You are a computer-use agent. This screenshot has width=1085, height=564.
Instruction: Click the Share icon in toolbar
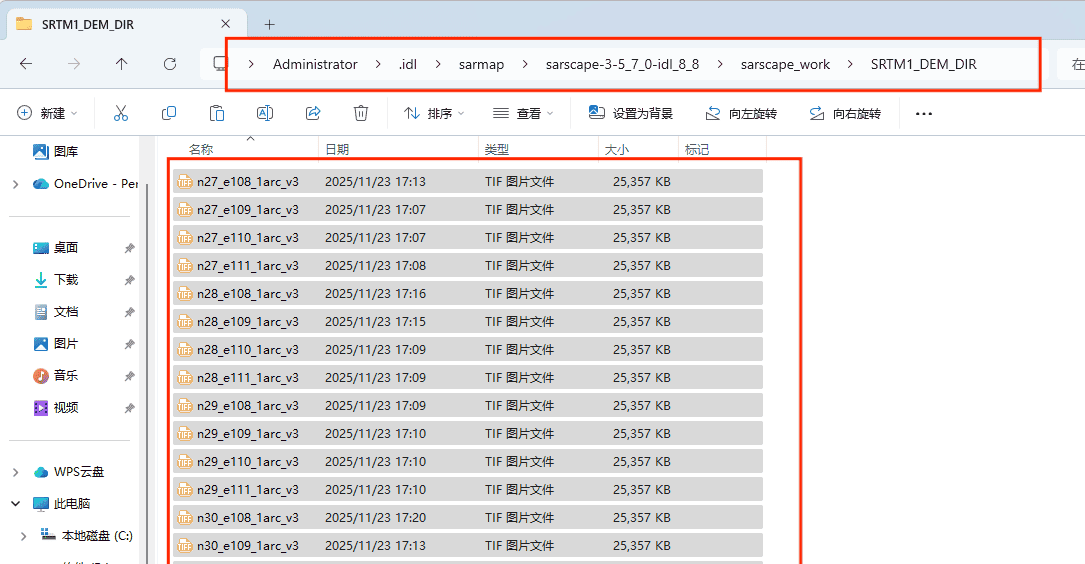(x=313, y=113)
